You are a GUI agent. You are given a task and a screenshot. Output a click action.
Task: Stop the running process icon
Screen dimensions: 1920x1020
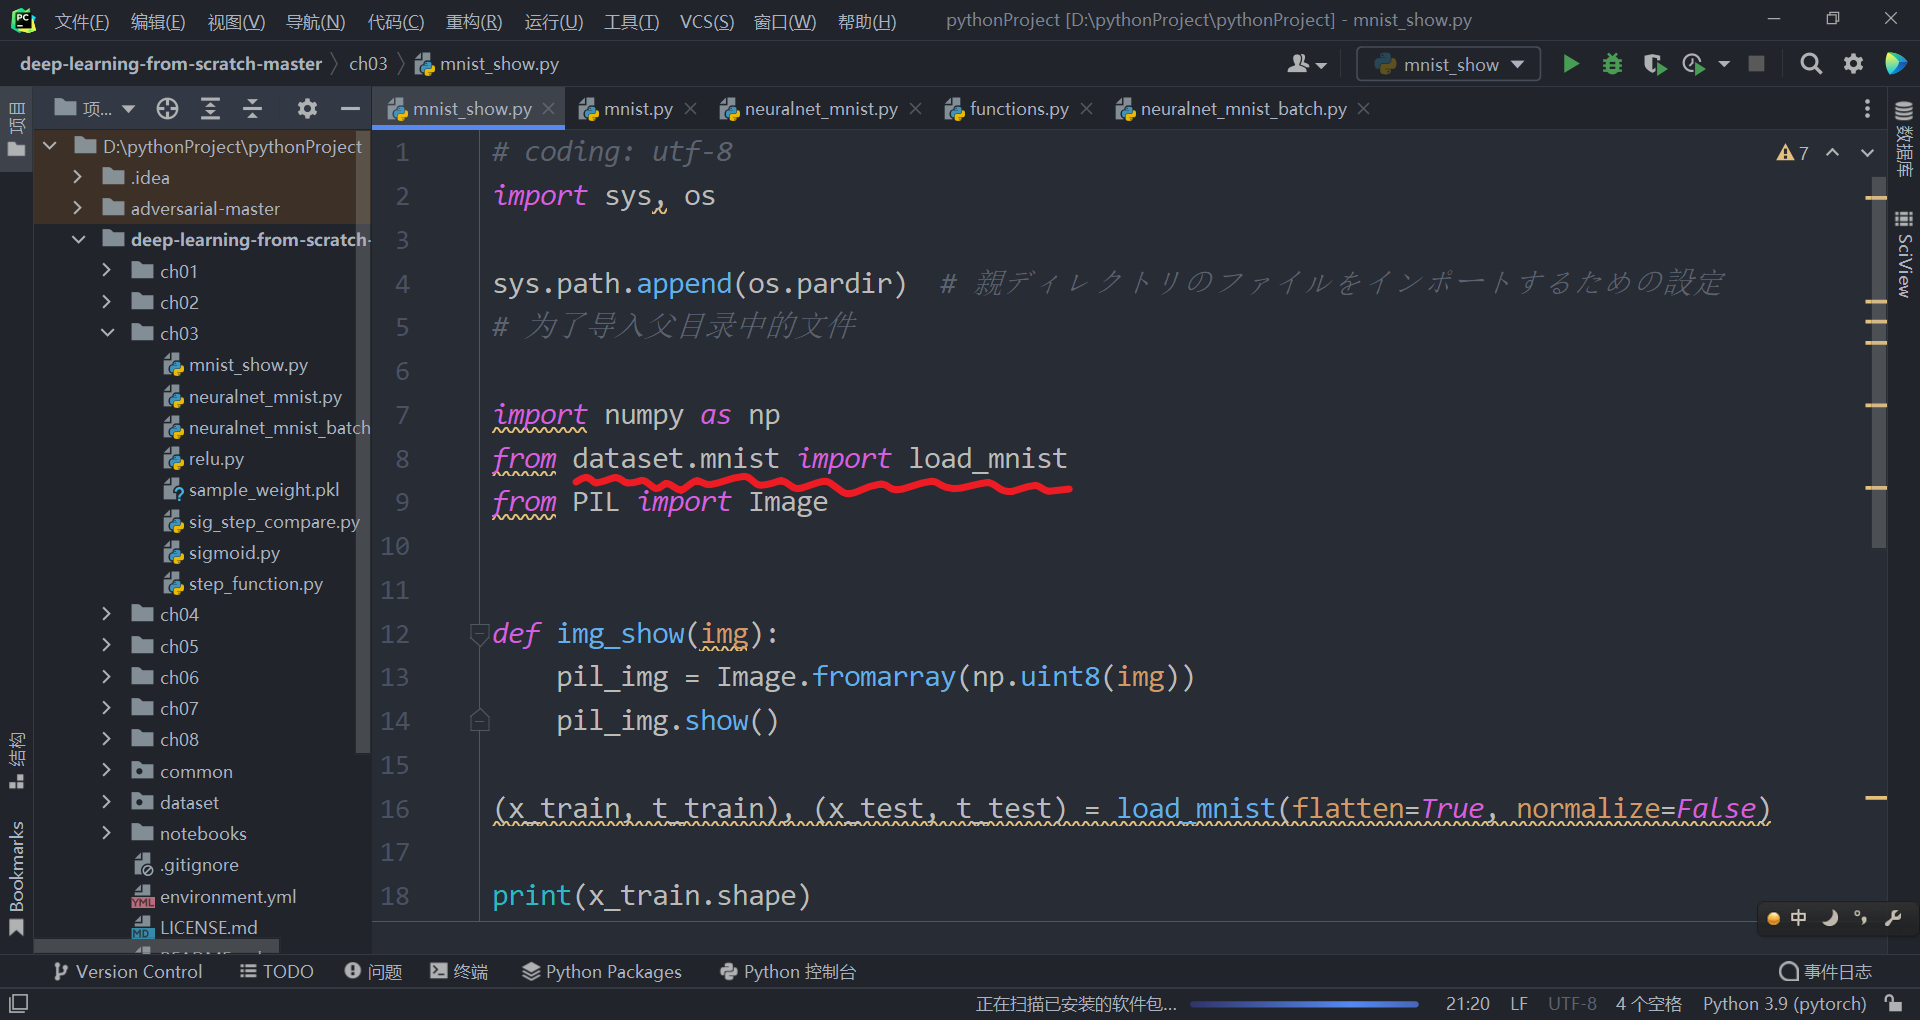point(1756,64)
